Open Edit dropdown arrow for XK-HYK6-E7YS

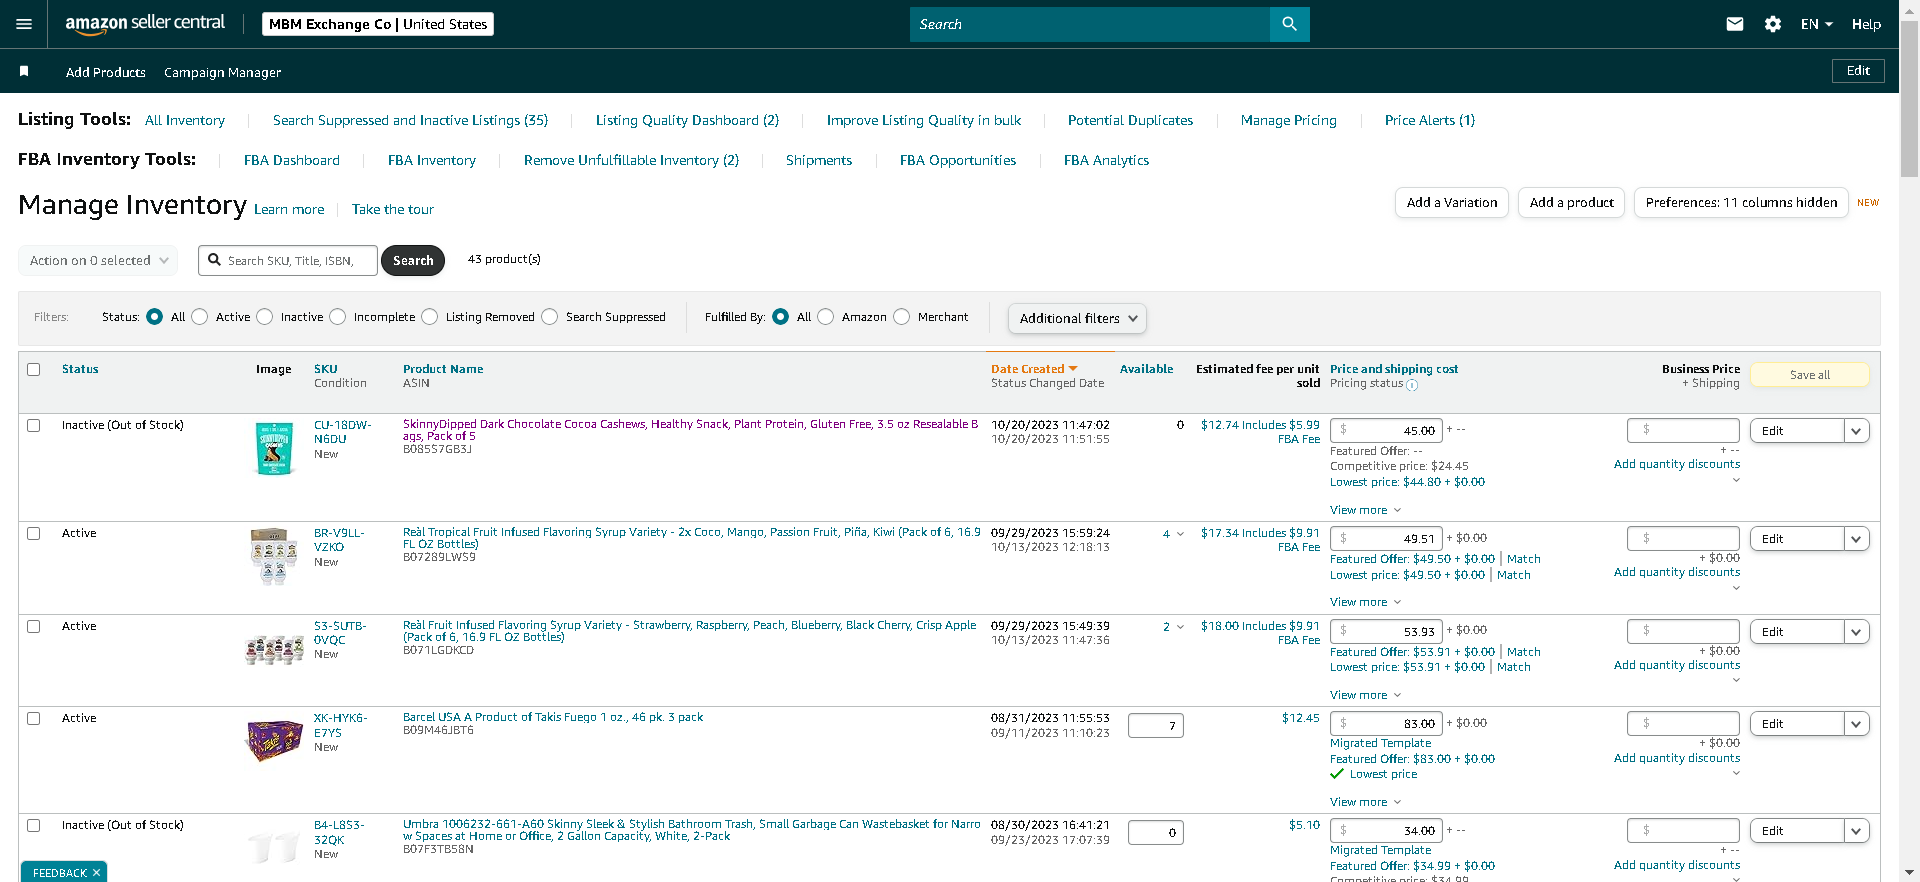[1857, 724]
